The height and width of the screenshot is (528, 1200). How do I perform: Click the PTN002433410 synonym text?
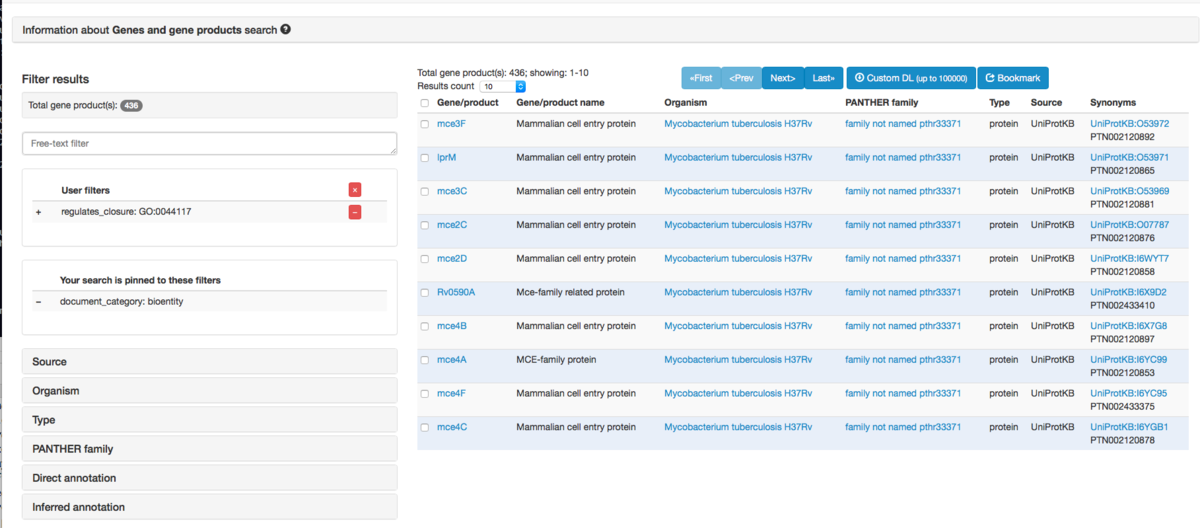pyautogui.click(x=1122, y=305)
